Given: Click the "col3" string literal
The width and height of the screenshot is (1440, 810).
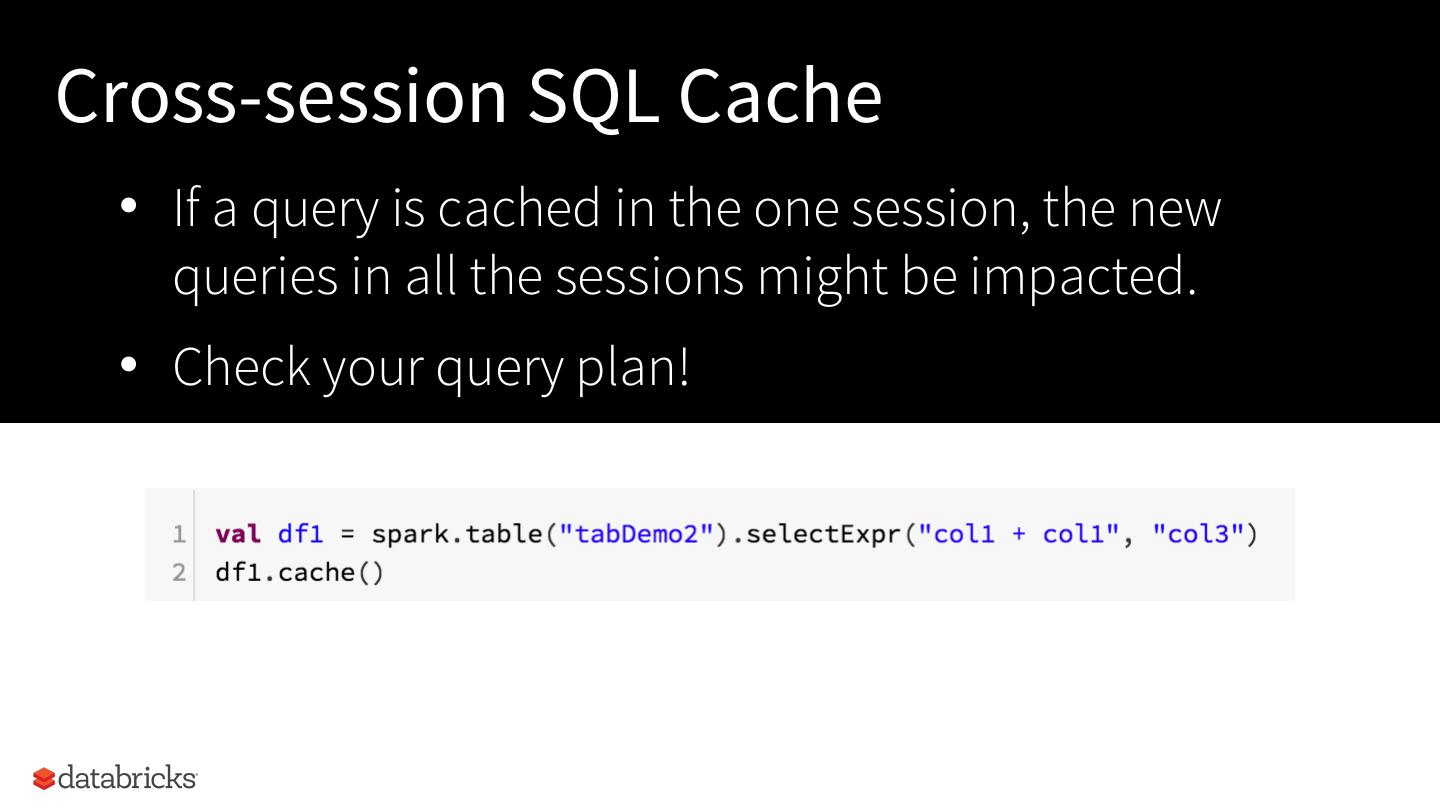Looking at the screenshot, I should pos(1198,534).
